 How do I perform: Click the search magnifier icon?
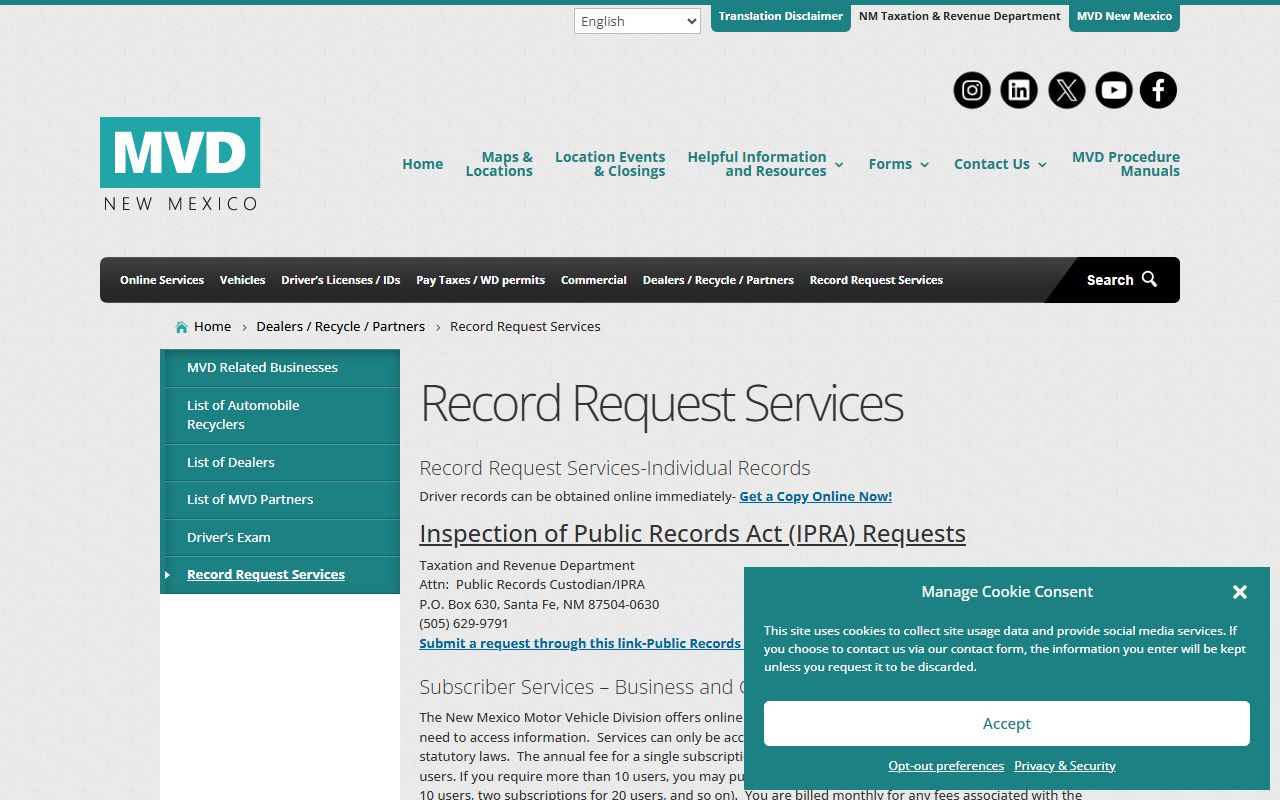pos(1149,279)
